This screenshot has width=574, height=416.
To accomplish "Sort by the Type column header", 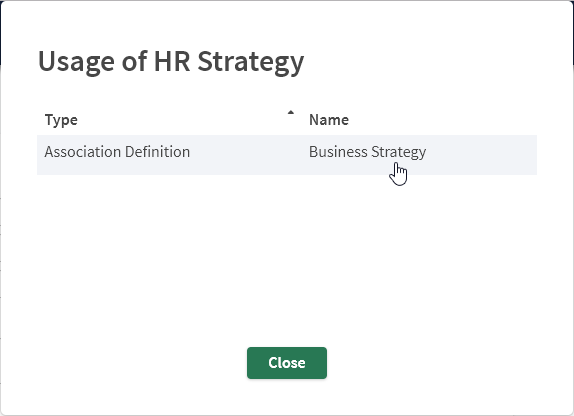I will (61, 120).
